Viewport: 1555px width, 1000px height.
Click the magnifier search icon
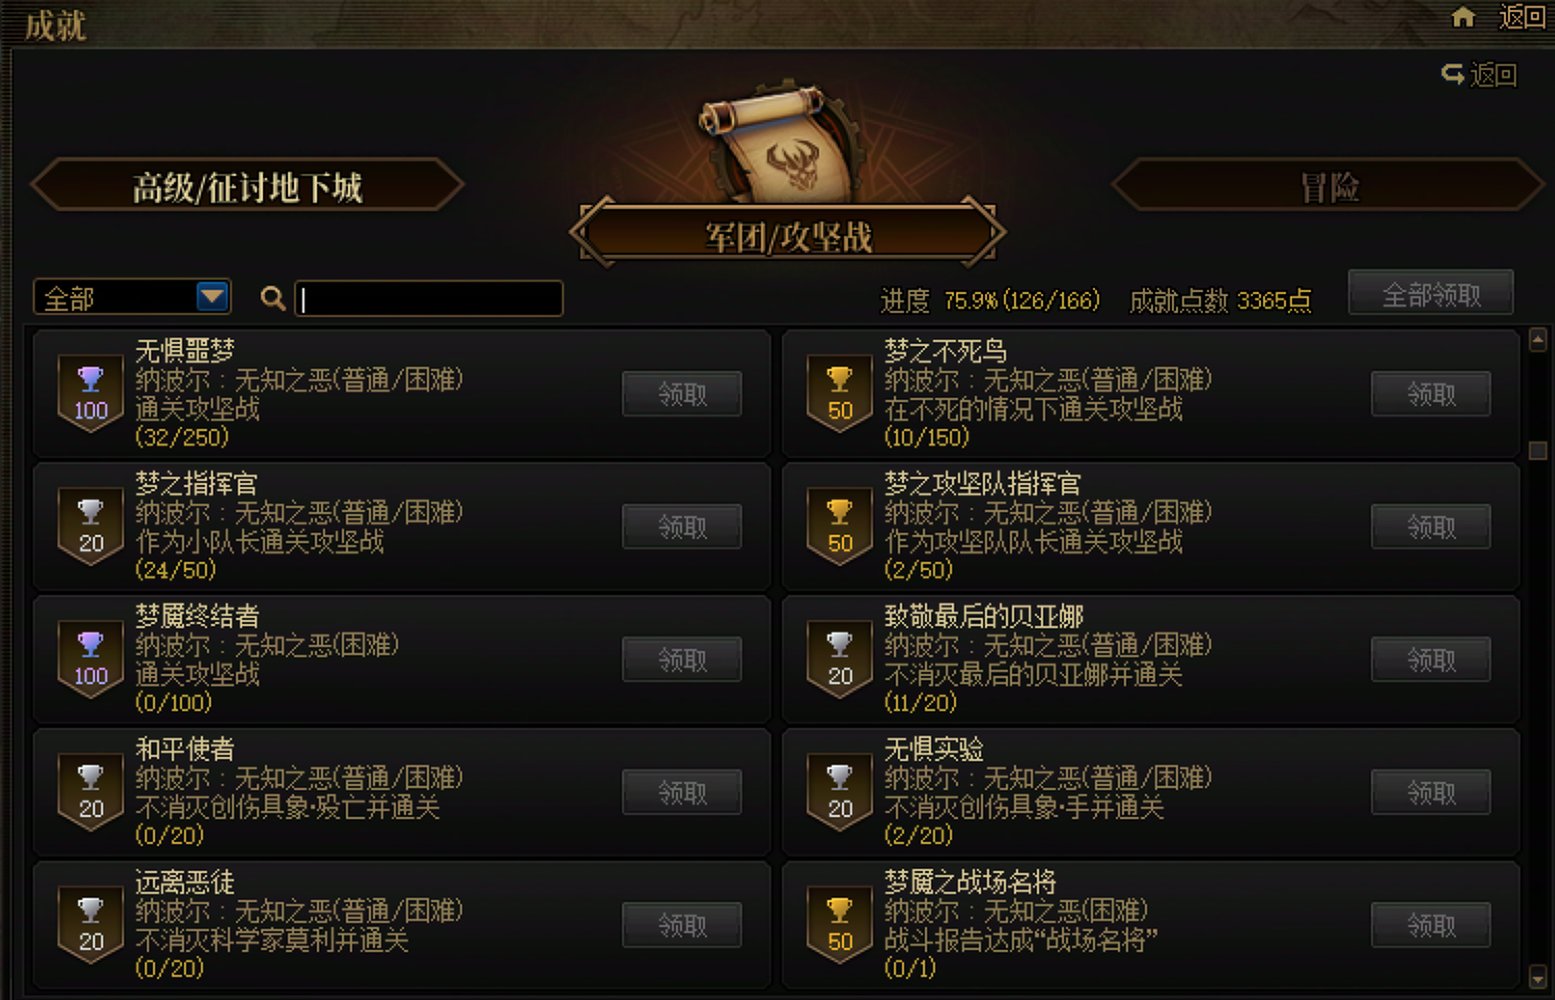tap(272, 298)
